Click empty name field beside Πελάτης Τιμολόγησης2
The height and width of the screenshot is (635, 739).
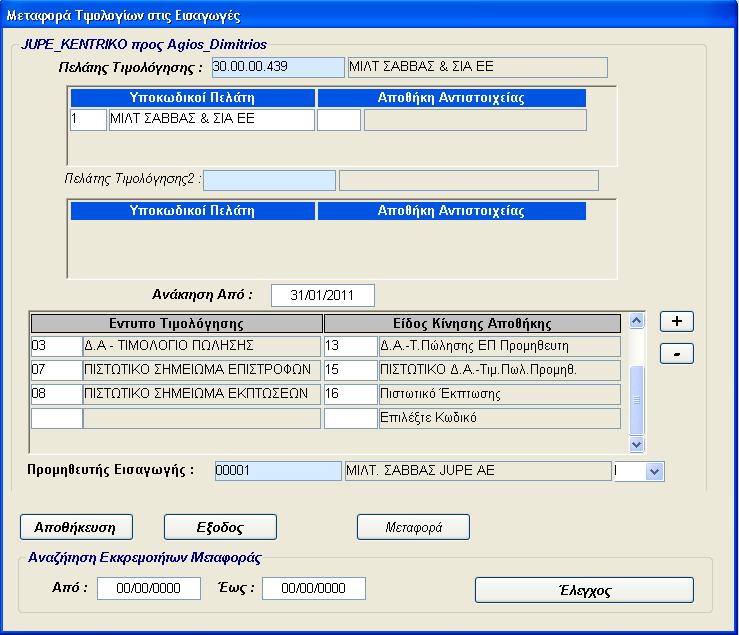[x=468, y=181]
